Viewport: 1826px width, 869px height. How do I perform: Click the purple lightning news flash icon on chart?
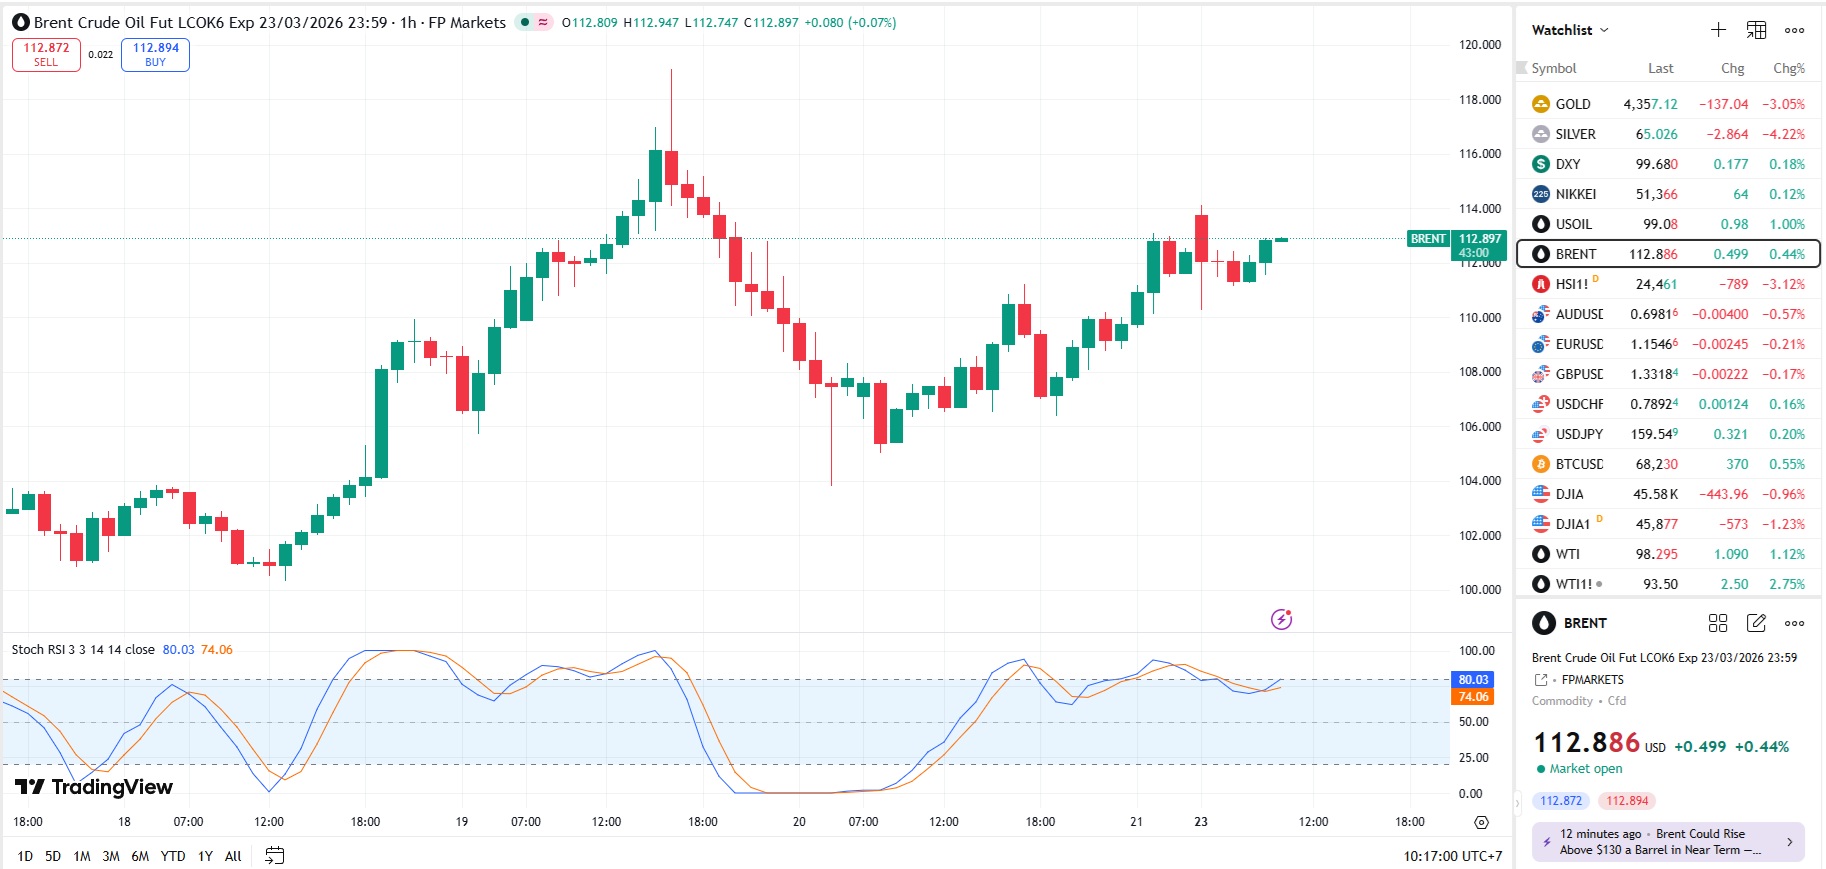(1281, 620)
